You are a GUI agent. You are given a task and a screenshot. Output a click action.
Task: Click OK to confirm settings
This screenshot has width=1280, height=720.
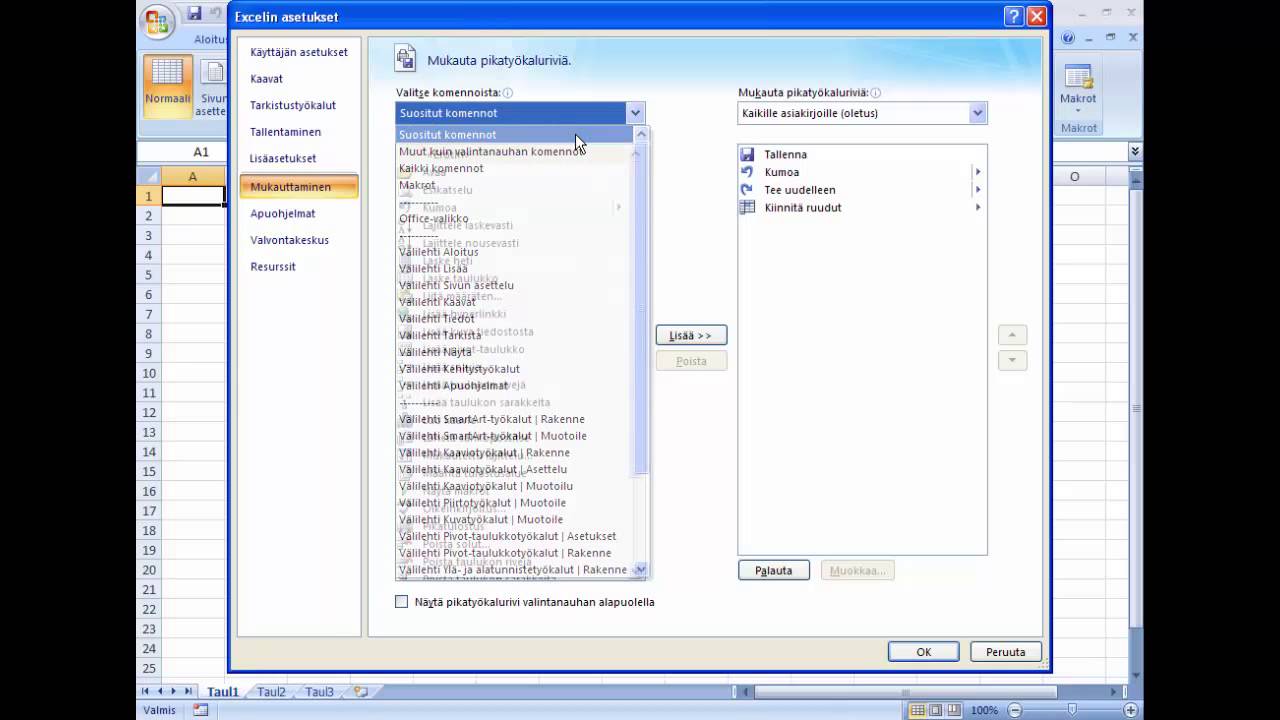click(x=924, y=652)
